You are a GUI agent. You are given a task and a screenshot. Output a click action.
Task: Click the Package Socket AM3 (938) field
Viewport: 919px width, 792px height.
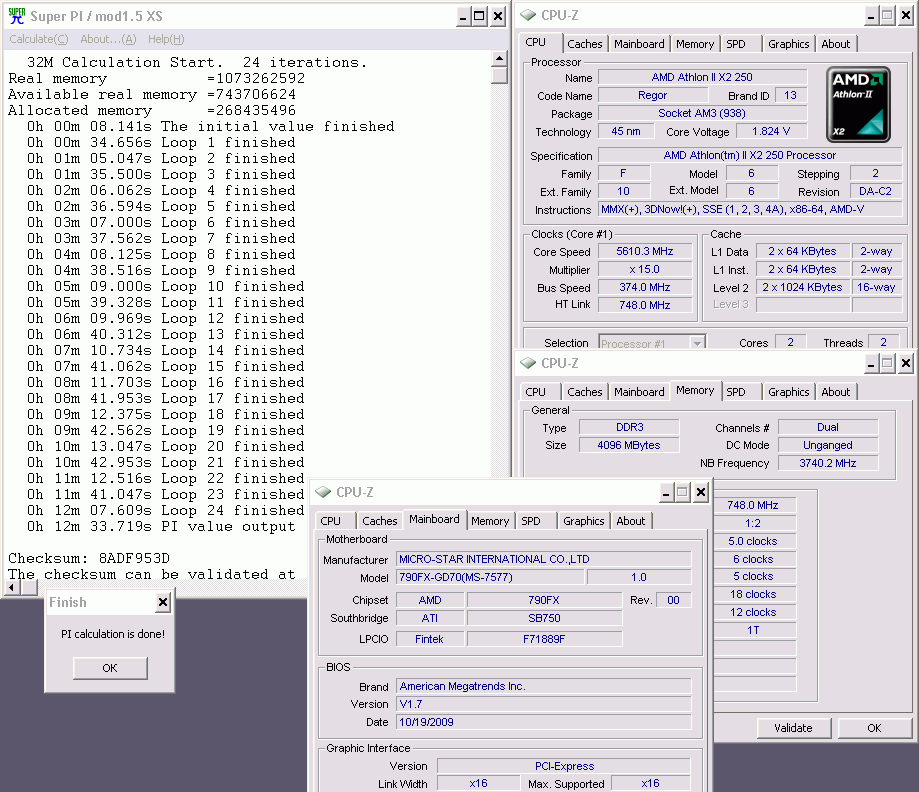702,113
